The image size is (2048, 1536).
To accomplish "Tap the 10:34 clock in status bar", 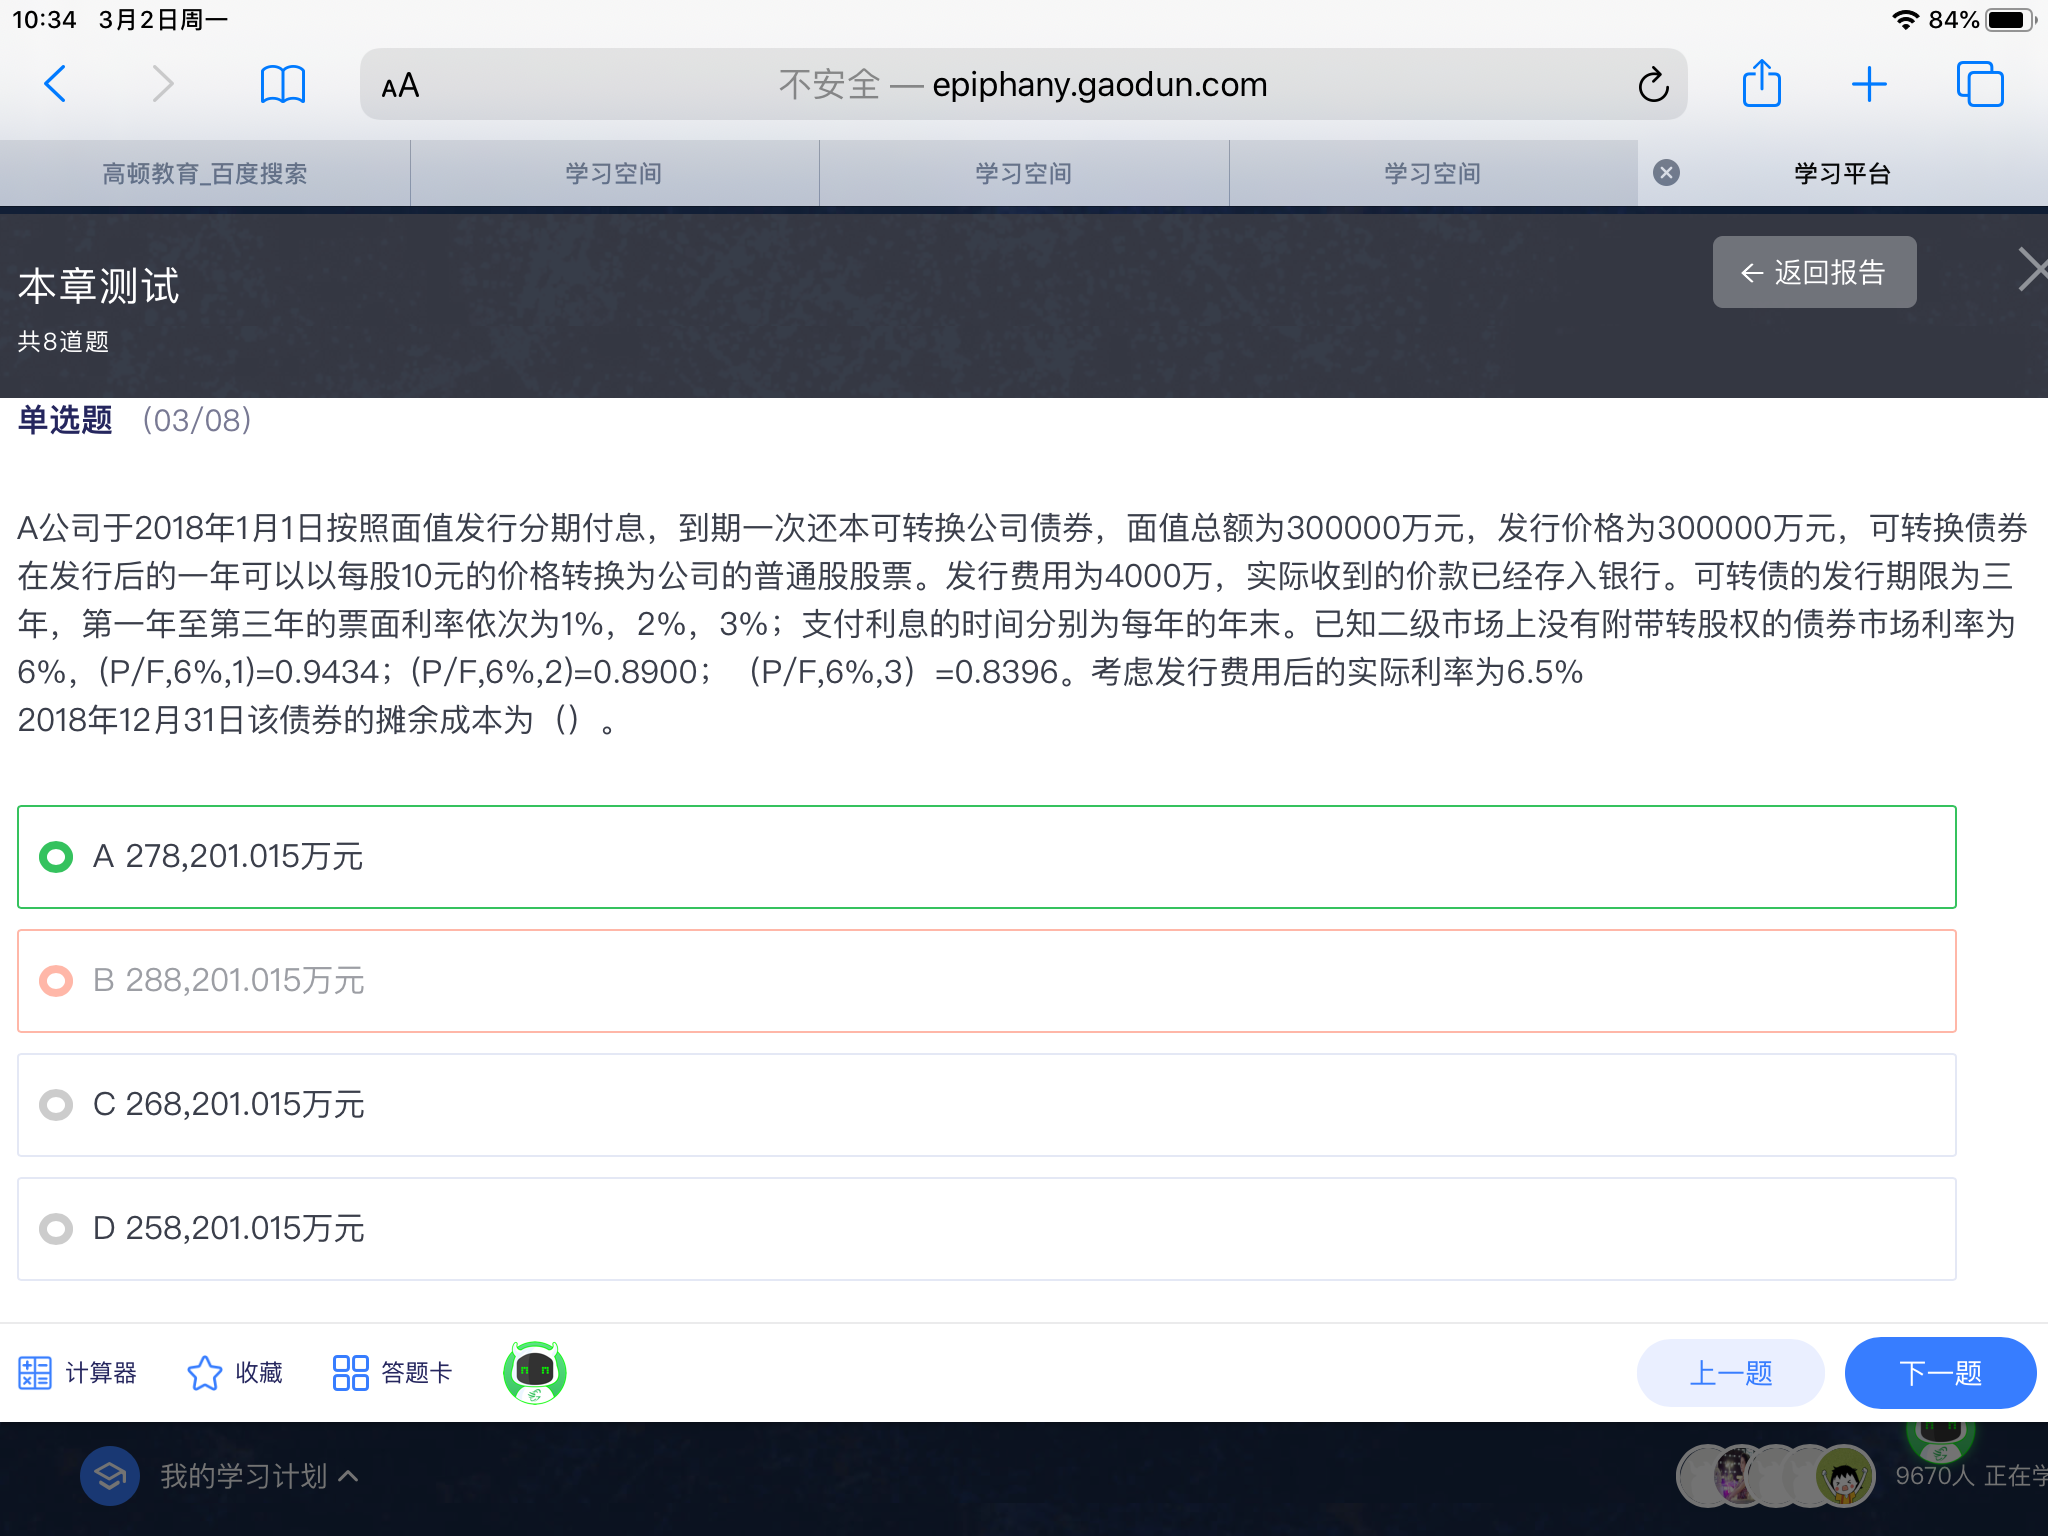I will pyautogui.click(x=44, y=20).
